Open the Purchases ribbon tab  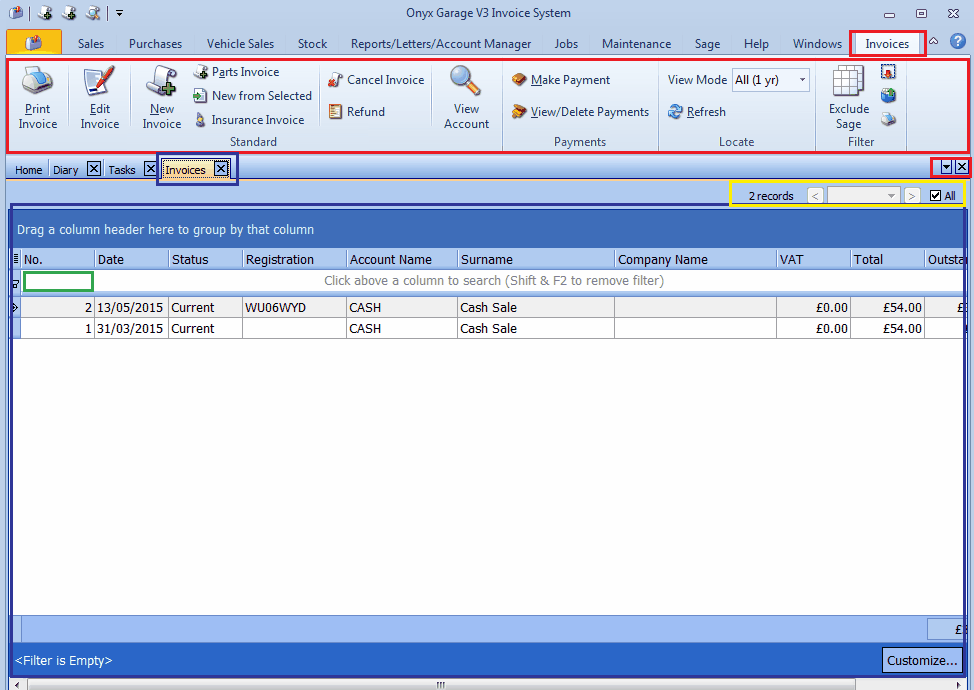pos(155,43)
